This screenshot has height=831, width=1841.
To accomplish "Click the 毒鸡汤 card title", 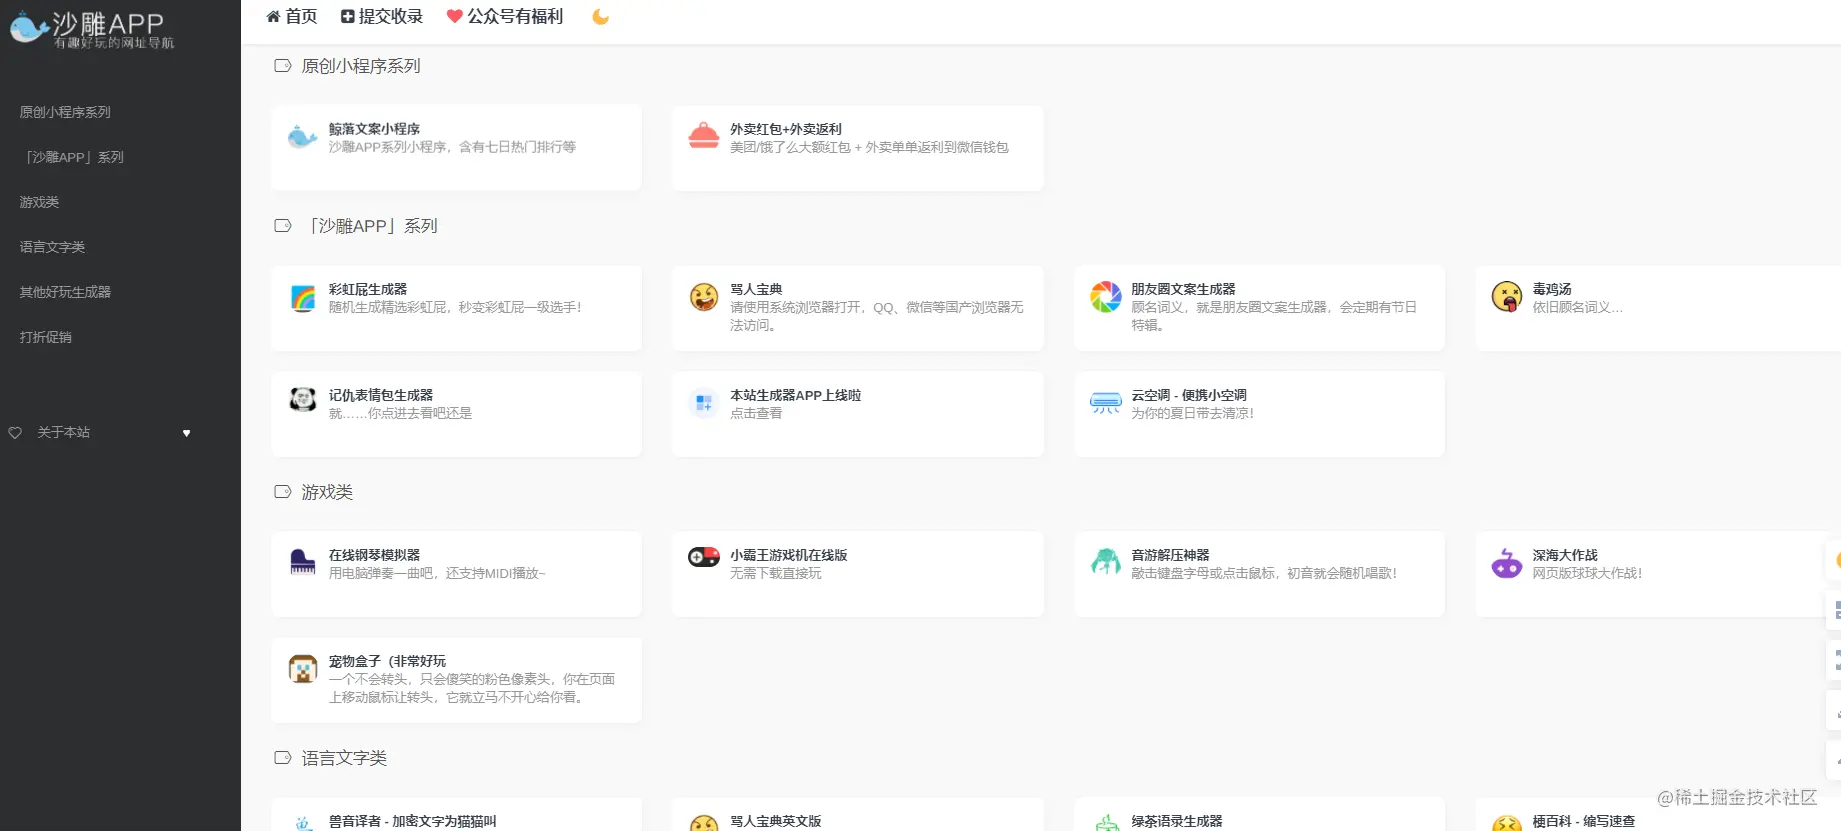I will pyautogui.click(x=1552, y=289).
